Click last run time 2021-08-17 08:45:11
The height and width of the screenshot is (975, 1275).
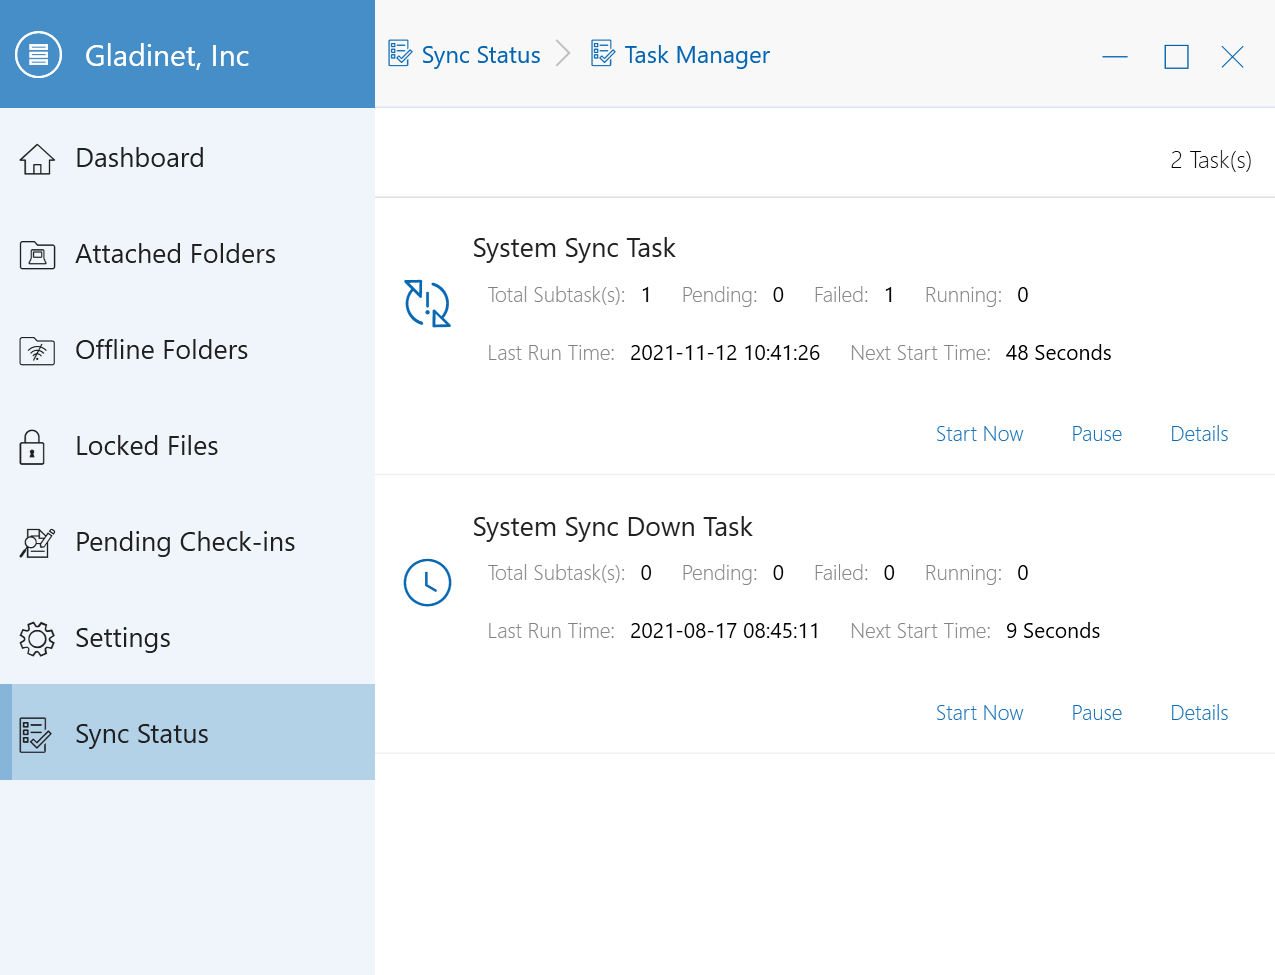pos(725,631)
